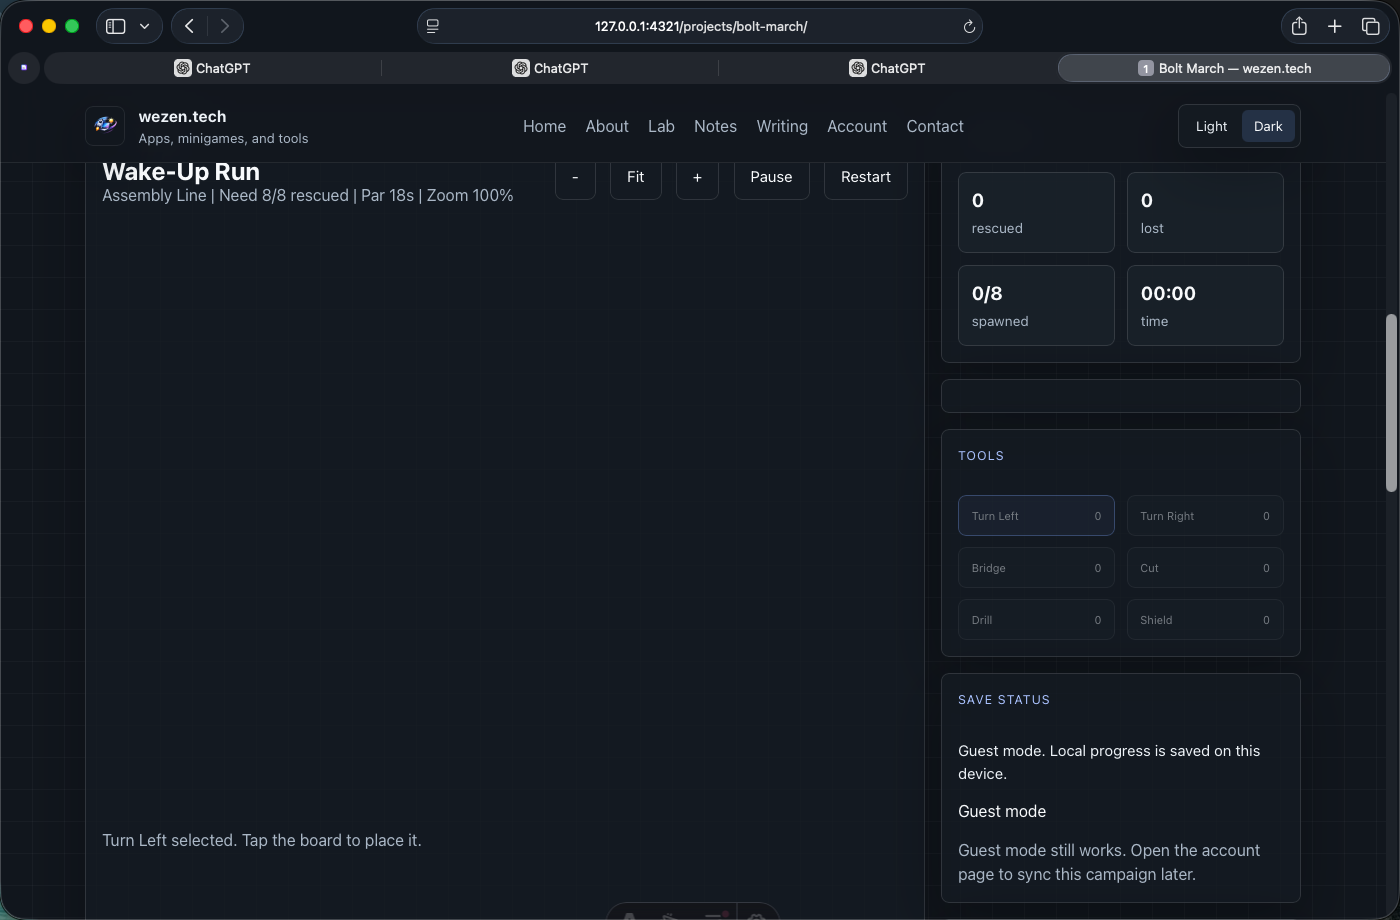Go back with the browser back arrow
Image resolution: width=1400 pixels, height=920 pixels.
coord(189,26)
